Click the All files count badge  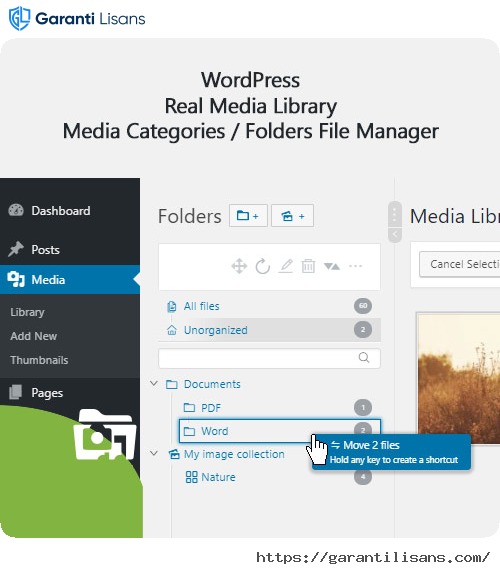[x=363, y=306]
